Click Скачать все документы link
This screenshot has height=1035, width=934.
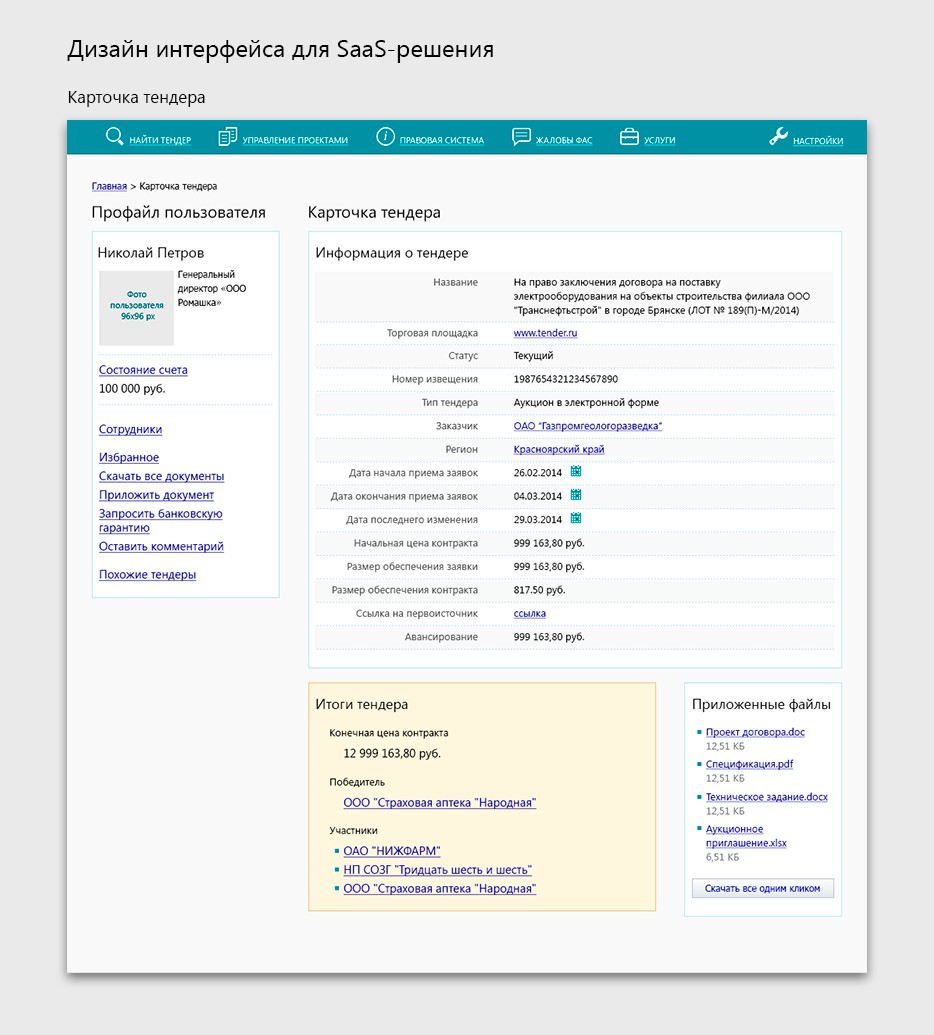161,476
